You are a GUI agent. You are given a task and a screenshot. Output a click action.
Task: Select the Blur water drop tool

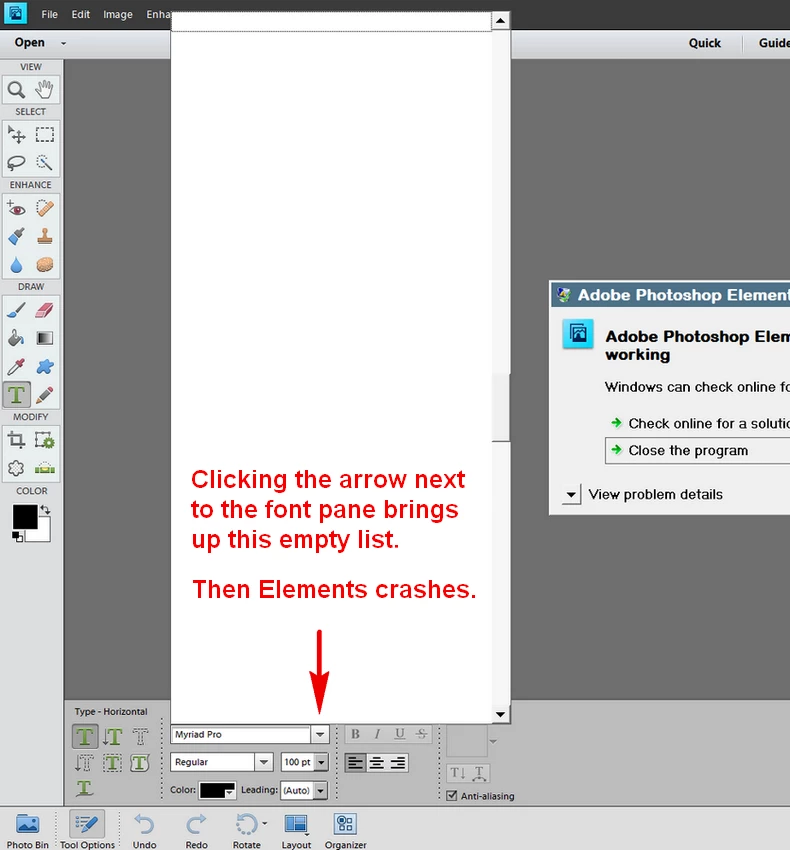[x=16, y=265]
